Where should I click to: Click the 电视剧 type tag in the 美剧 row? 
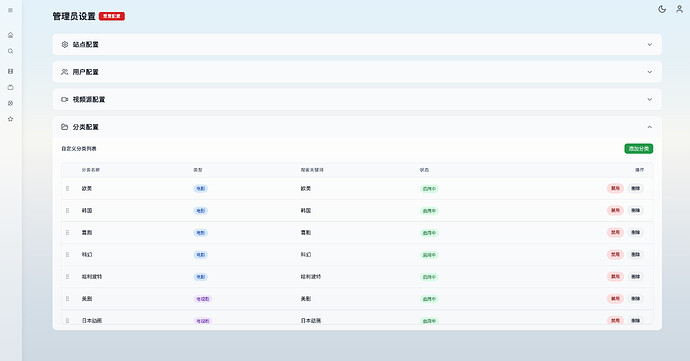[x=203, y=299]
